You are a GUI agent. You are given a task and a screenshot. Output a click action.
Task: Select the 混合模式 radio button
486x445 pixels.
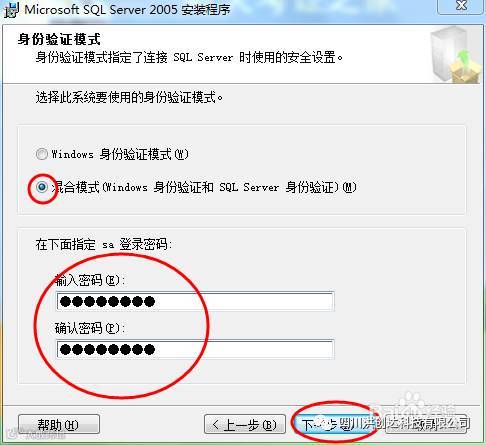tap(42, 187)
